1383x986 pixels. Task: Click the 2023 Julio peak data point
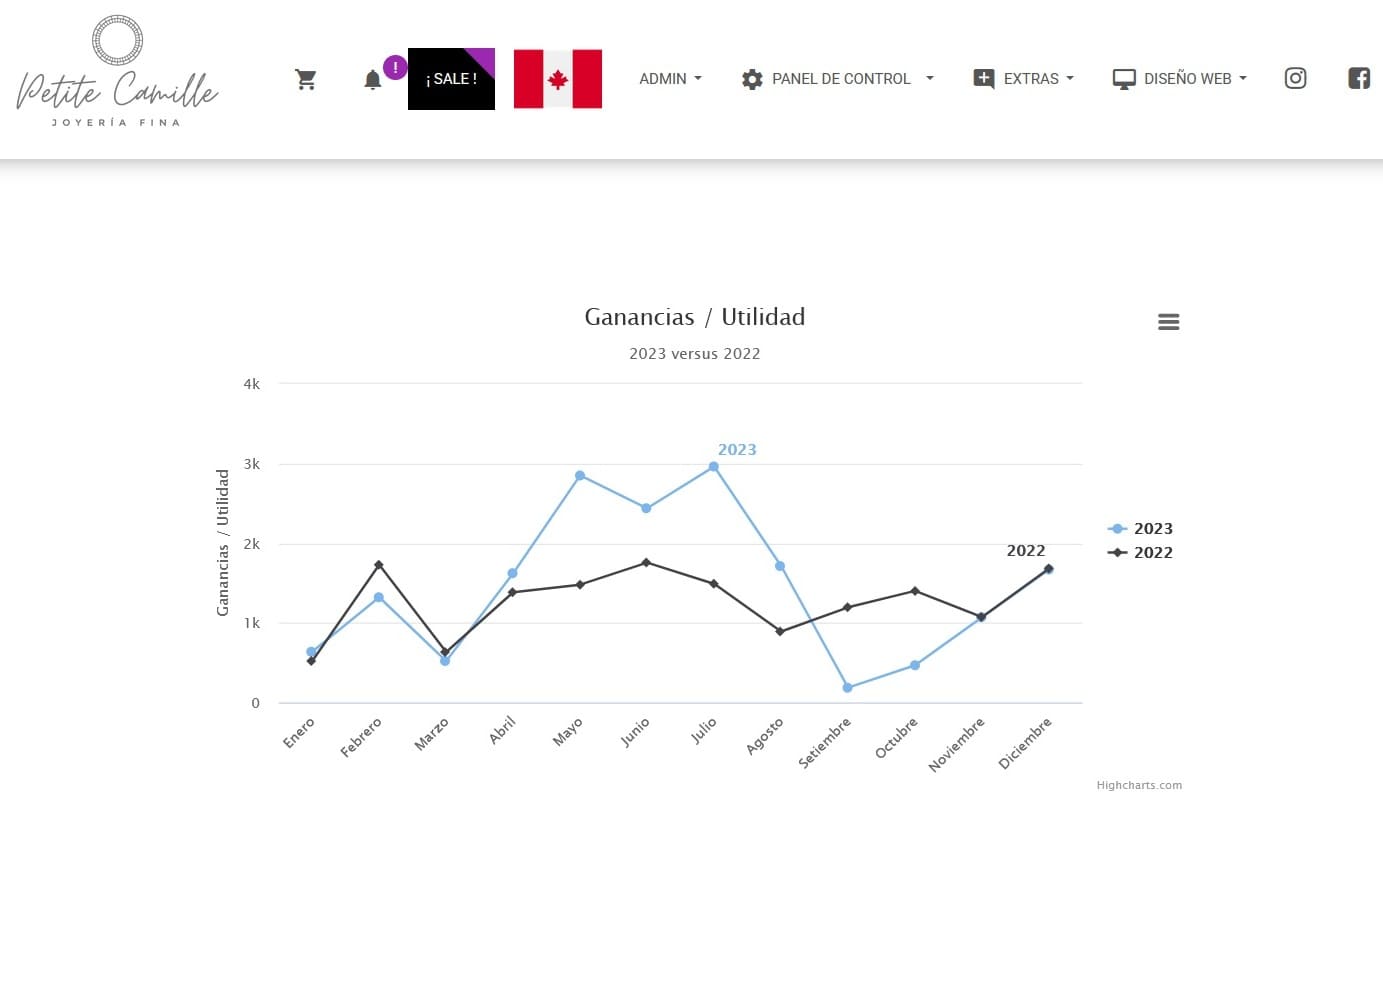713,467
